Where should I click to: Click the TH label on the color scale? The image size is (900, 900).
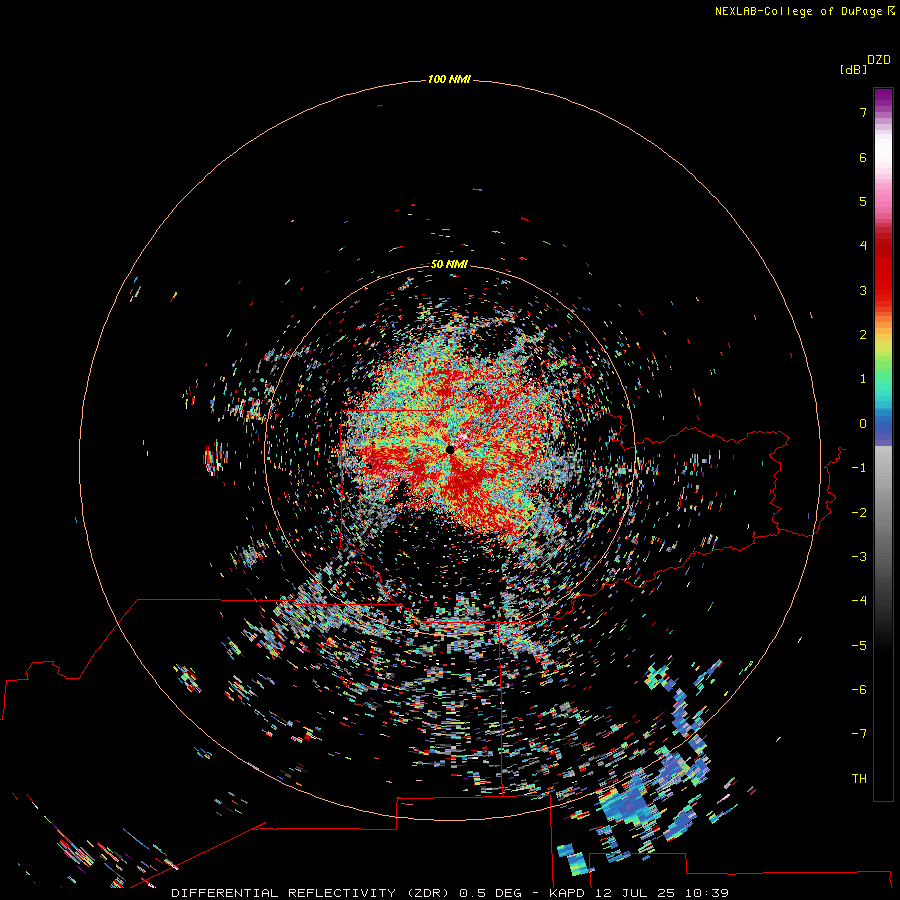point(859,779)
